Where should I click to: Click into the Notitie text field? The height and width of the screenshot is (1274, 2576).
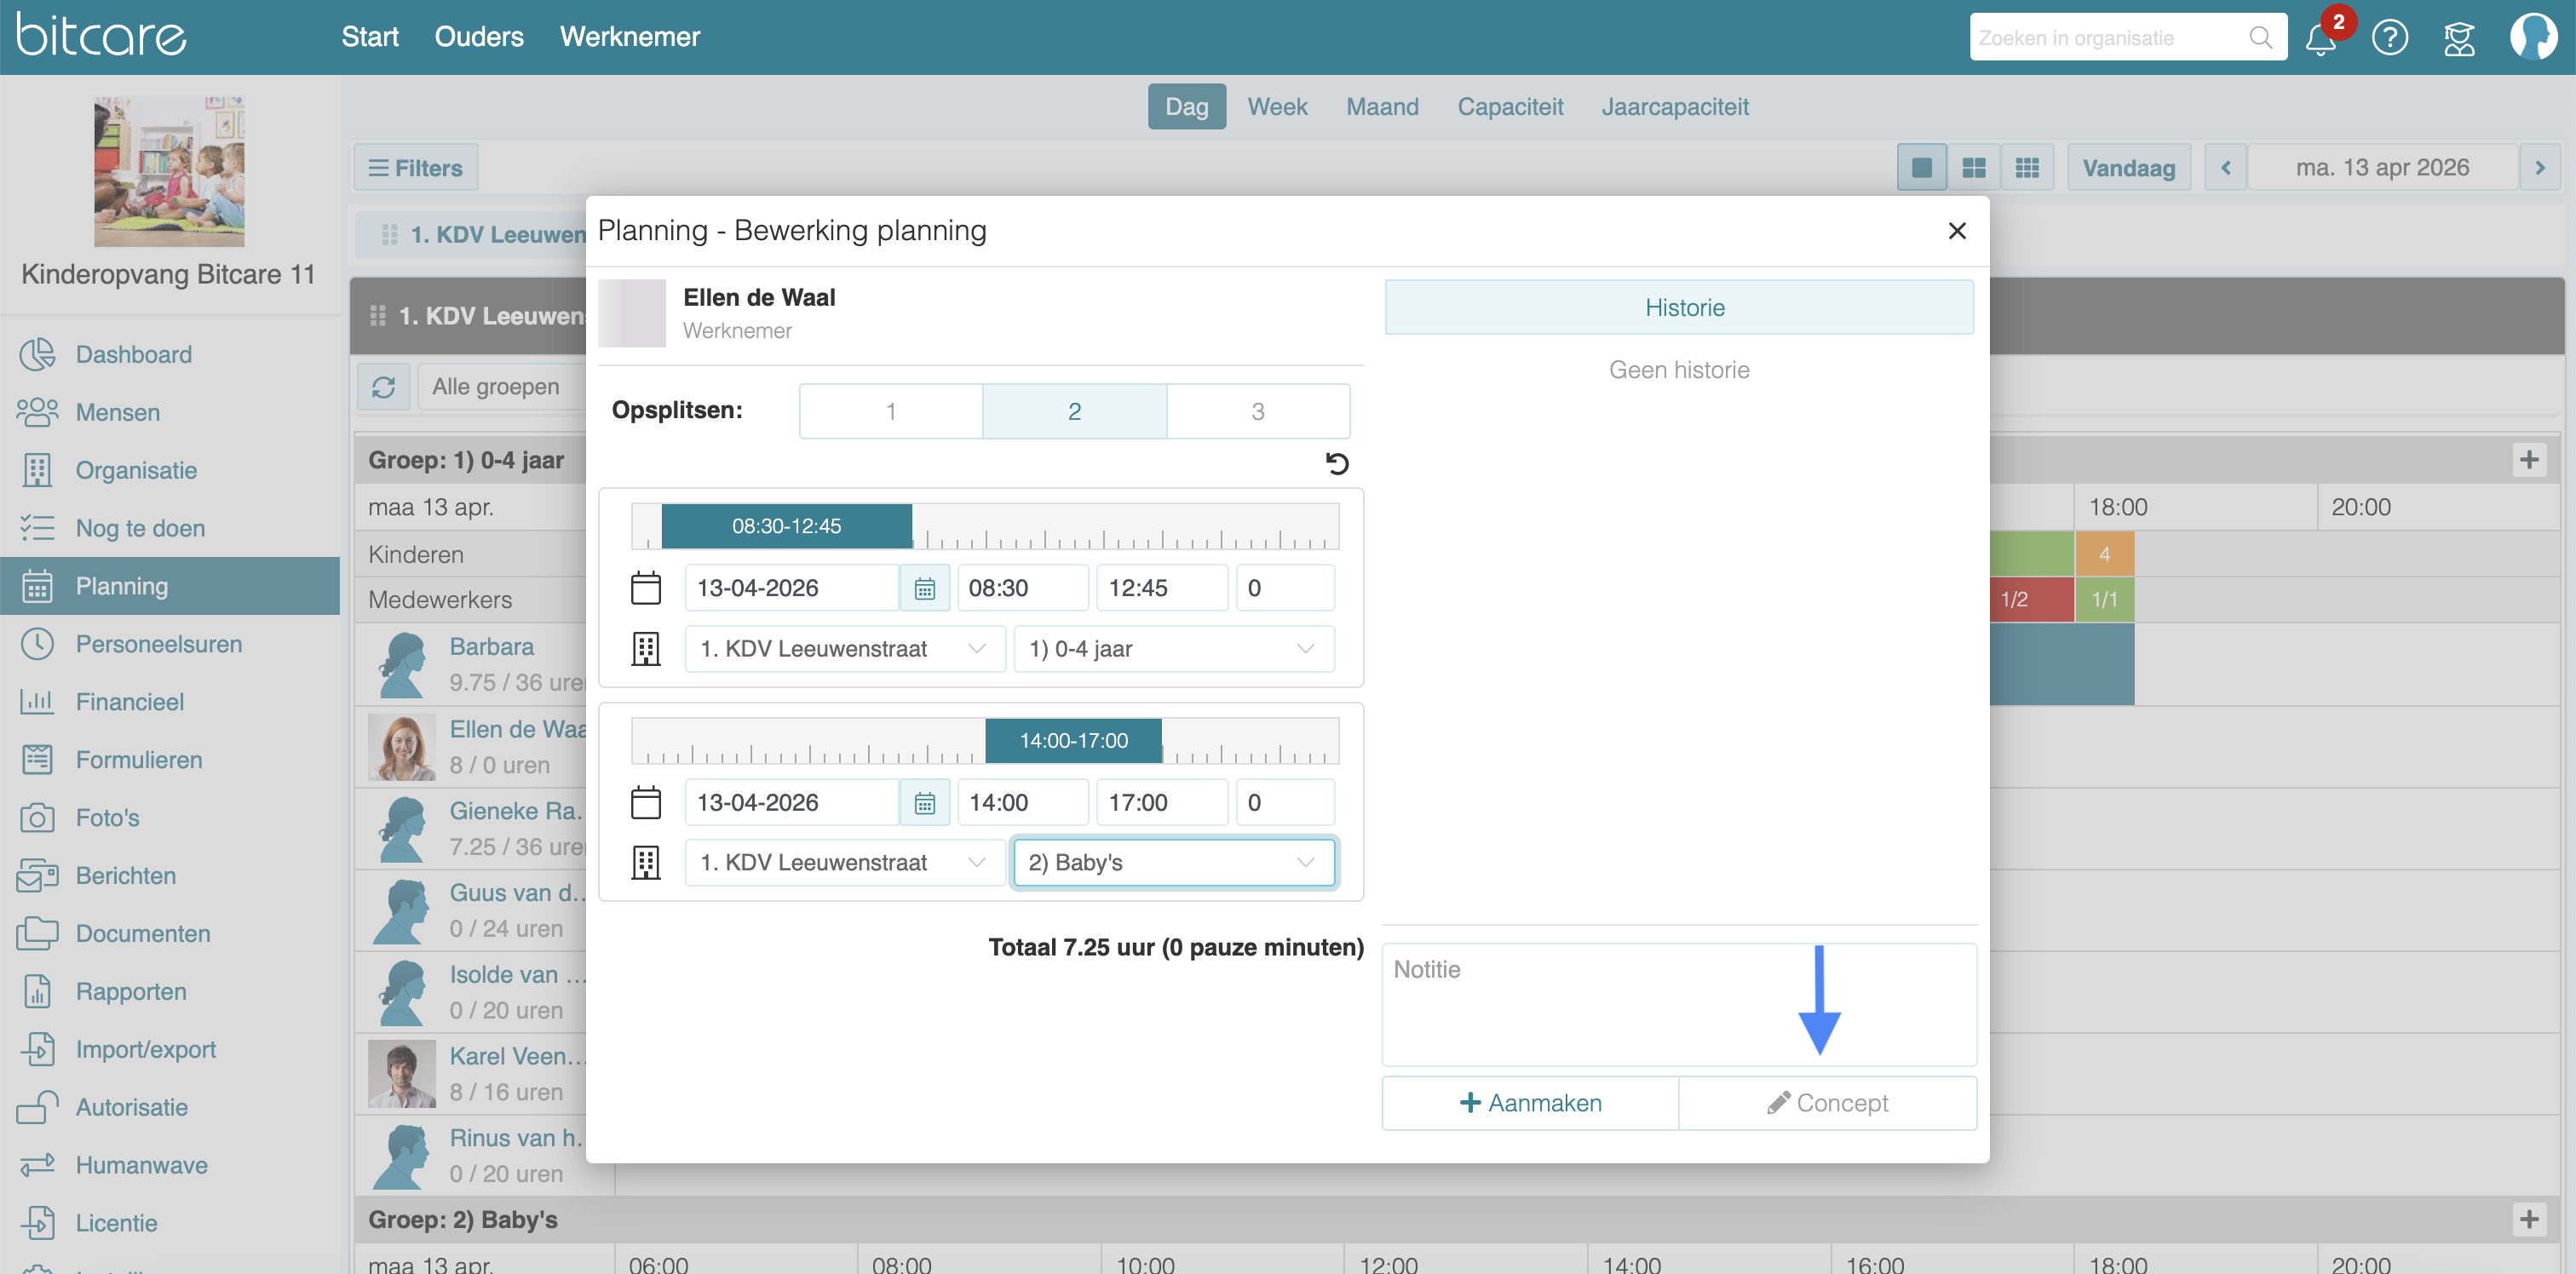[x=1600, y=1003]
